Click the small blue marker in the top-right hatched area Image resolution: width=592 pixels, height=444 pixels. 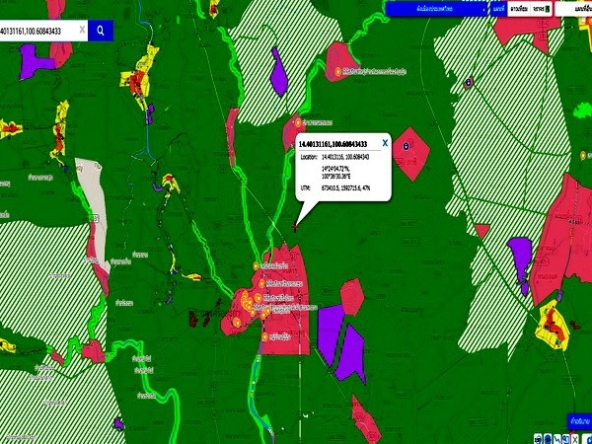[x=469, y=81]
